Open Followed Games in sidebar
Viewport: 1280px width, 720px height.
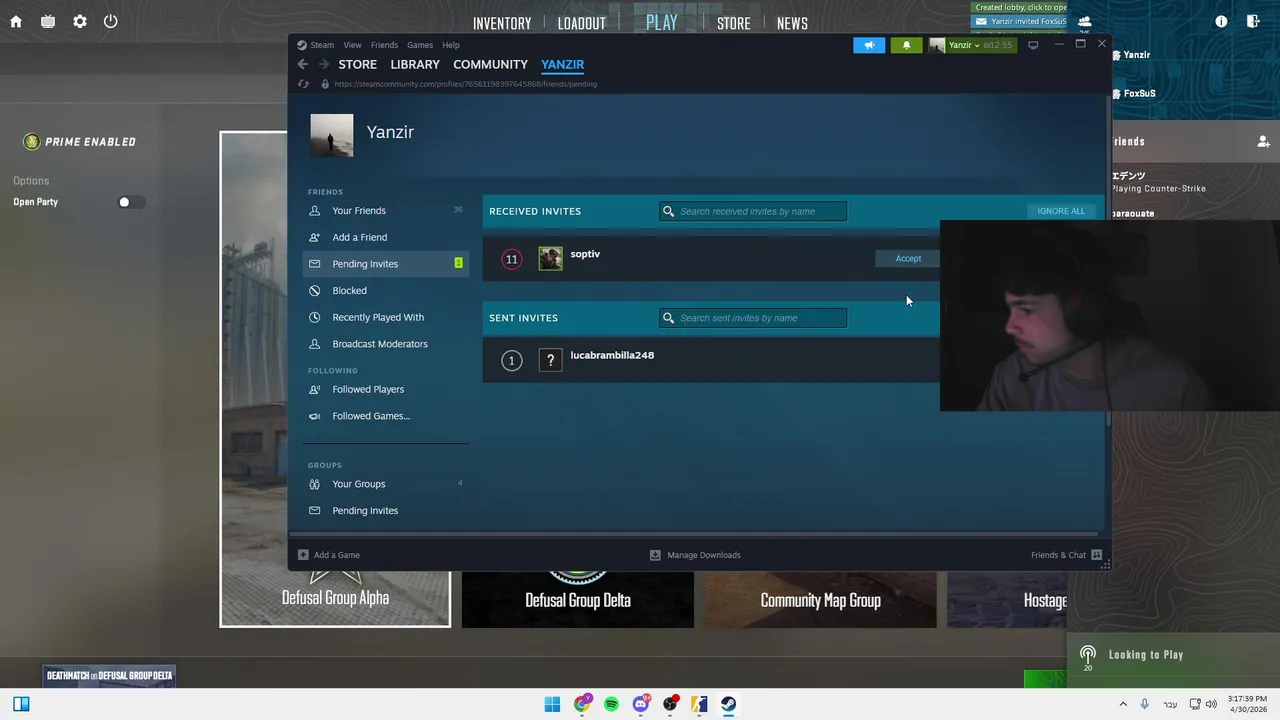tap(386, 416)
